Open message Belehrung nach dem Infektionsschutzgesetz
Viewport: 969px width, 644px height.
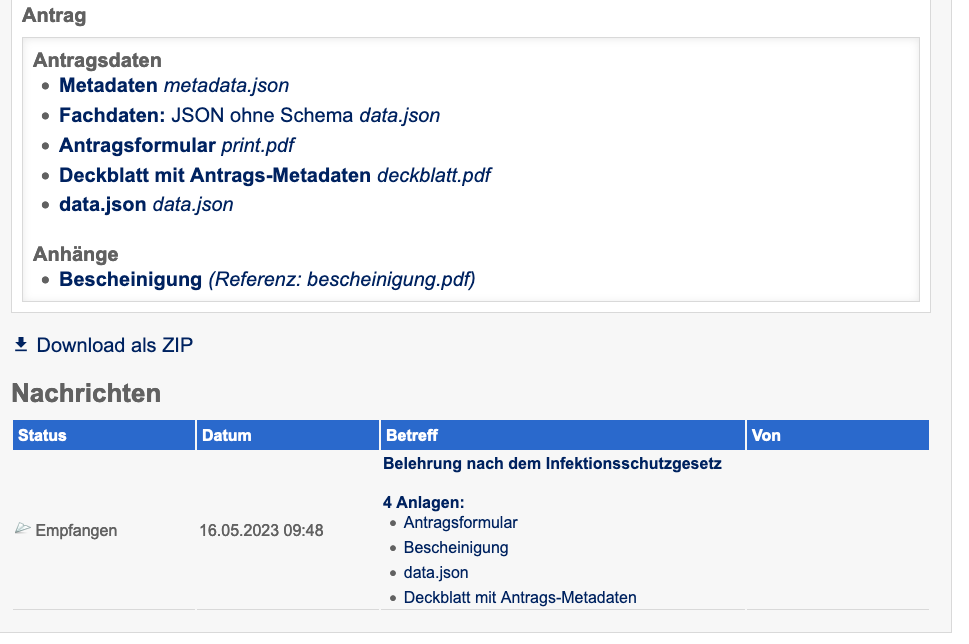[552, 464]
